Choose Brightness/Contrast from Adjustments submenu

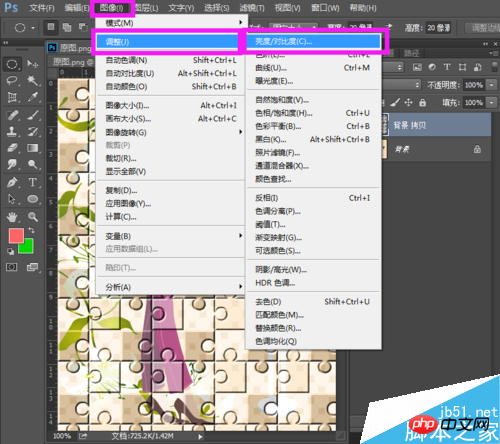313,41
